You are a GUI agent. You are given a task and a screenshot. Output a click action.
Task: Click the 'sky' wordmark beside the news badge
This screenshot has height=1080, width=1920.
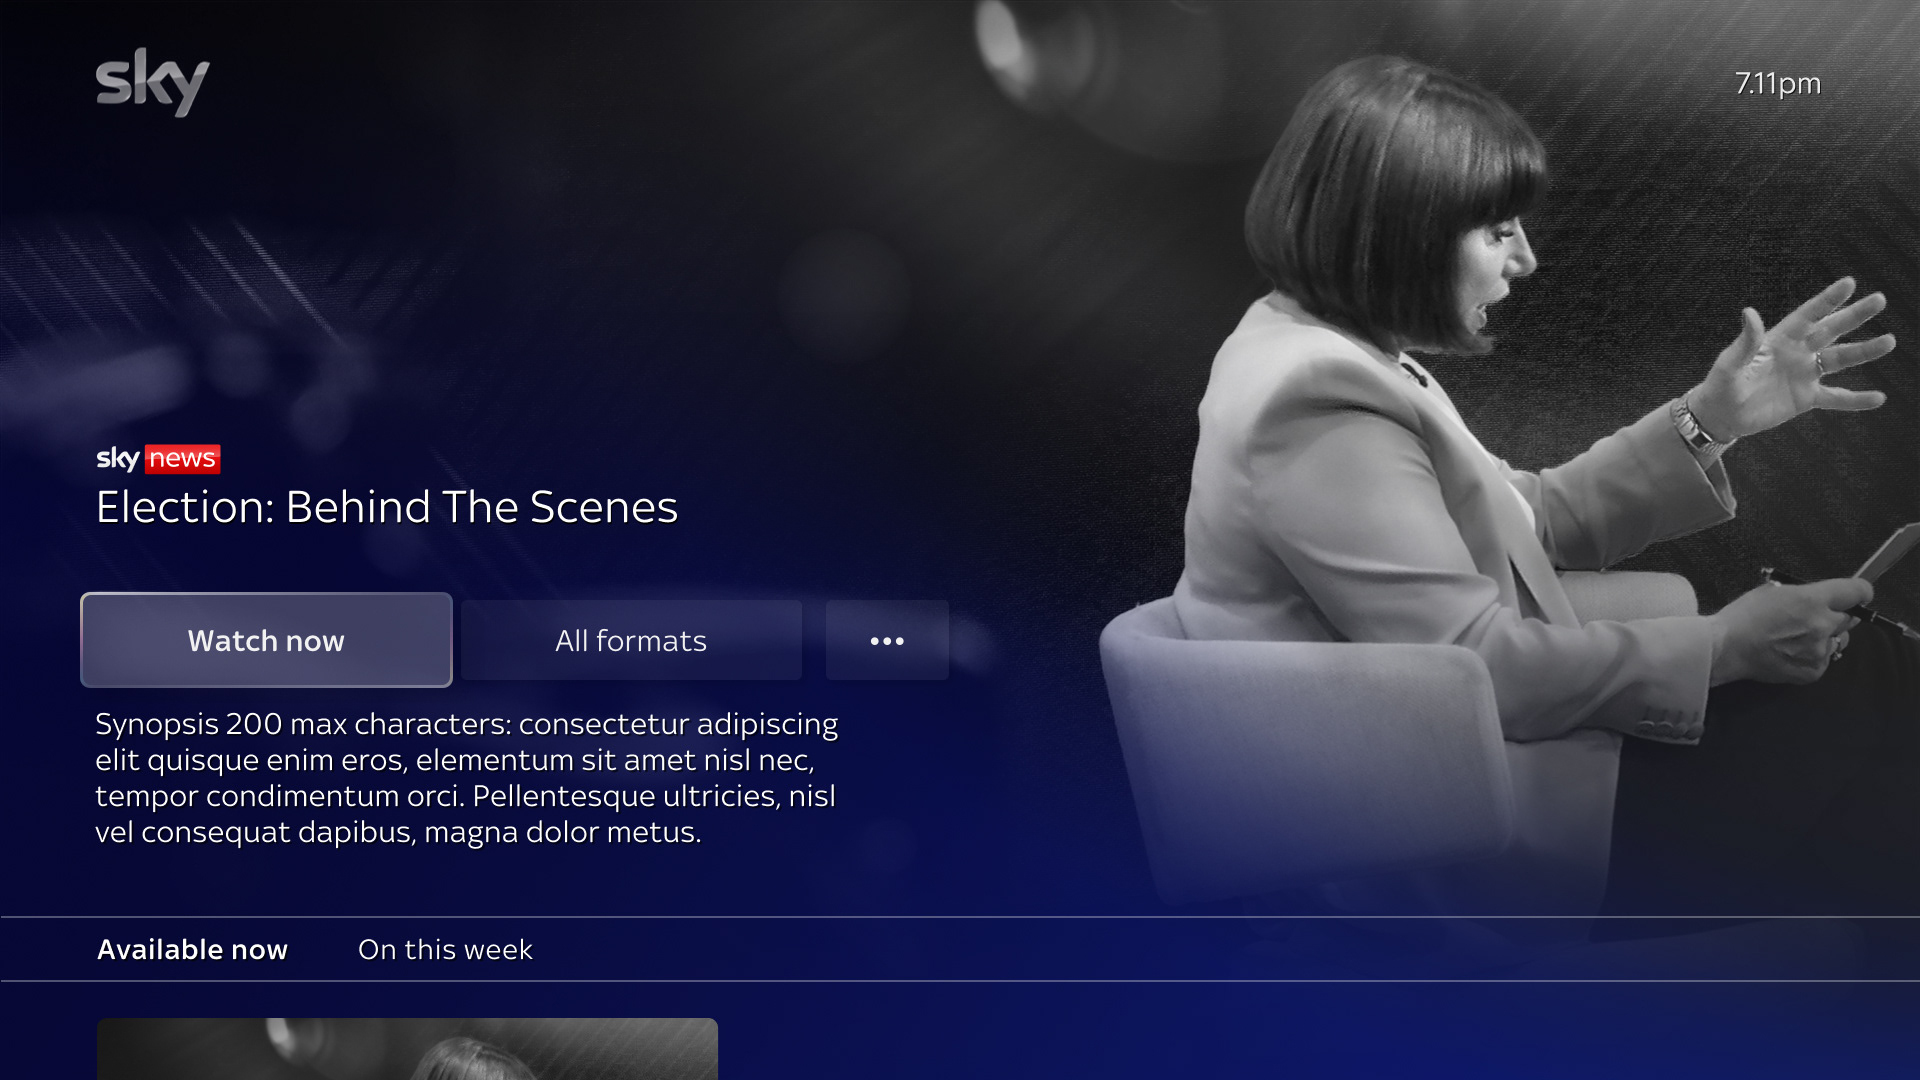[x=118, y=459]
